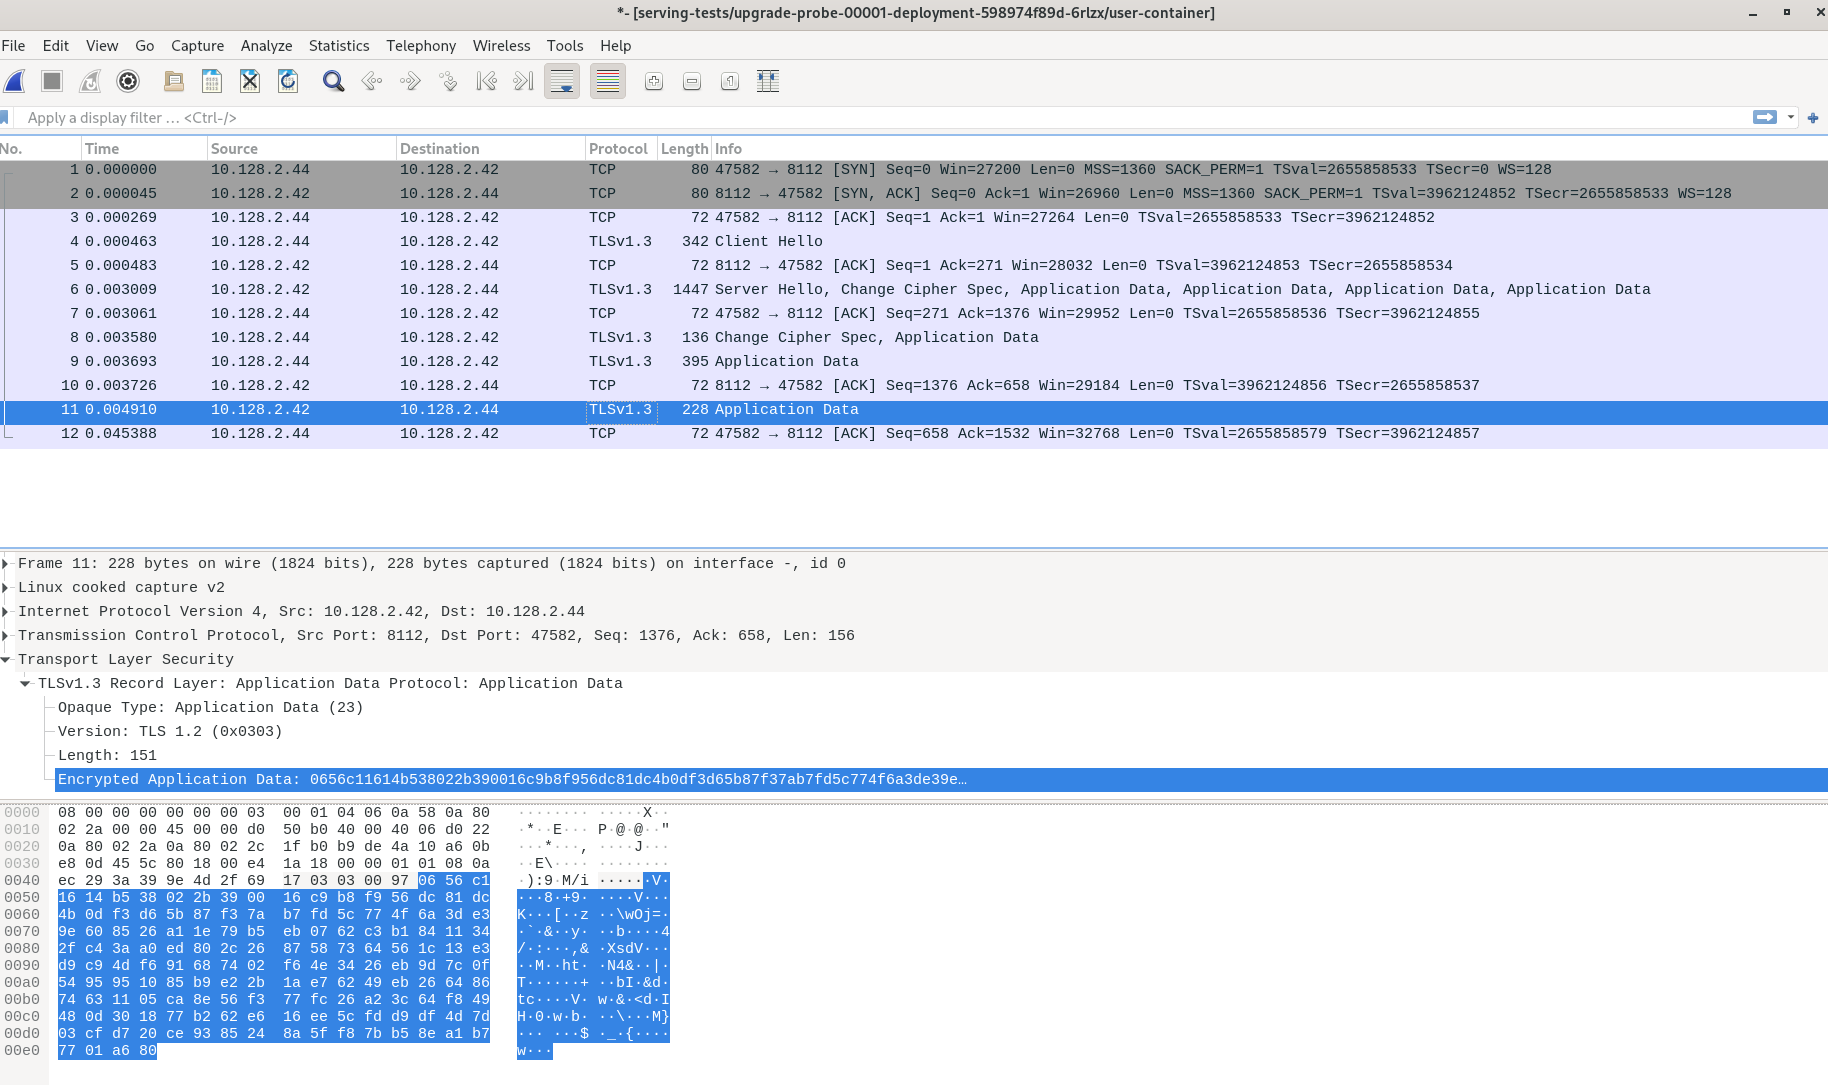Toggle auto-scroll during live capture
The image size is (1828, 1085).
[562, 81]
